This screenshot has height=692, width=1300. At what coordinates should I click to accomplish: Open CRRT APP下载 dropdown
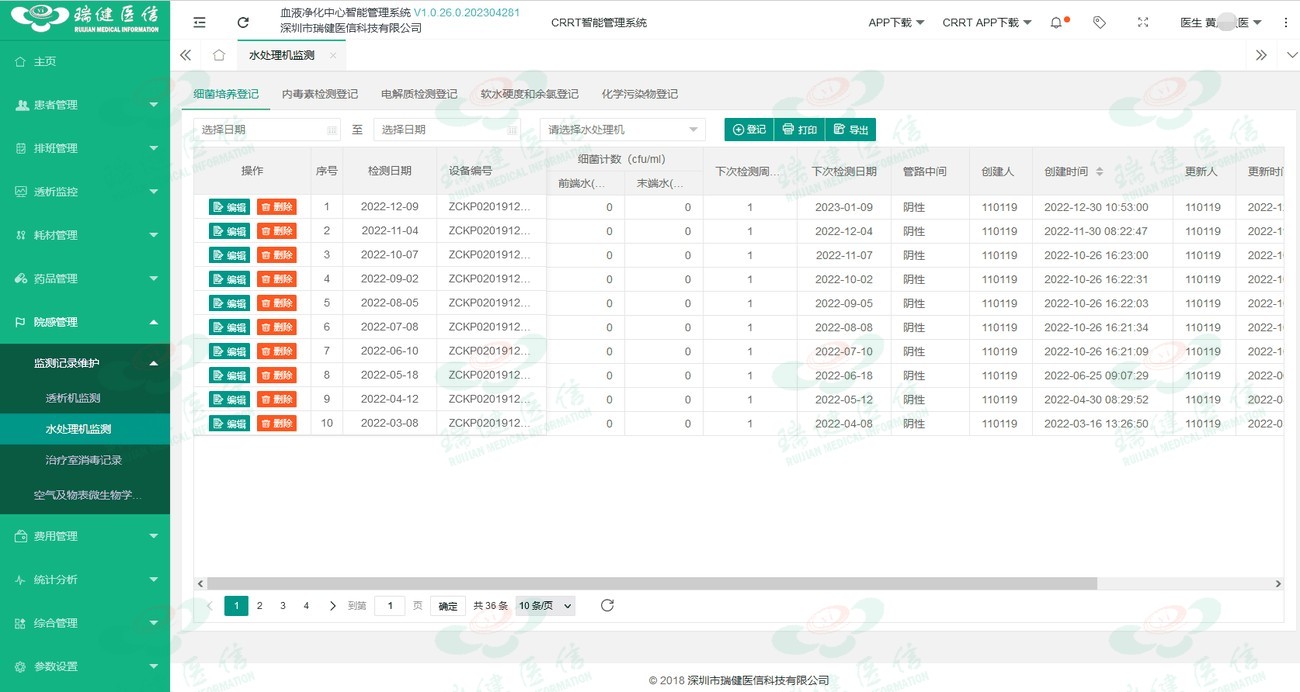click(987, 22)
